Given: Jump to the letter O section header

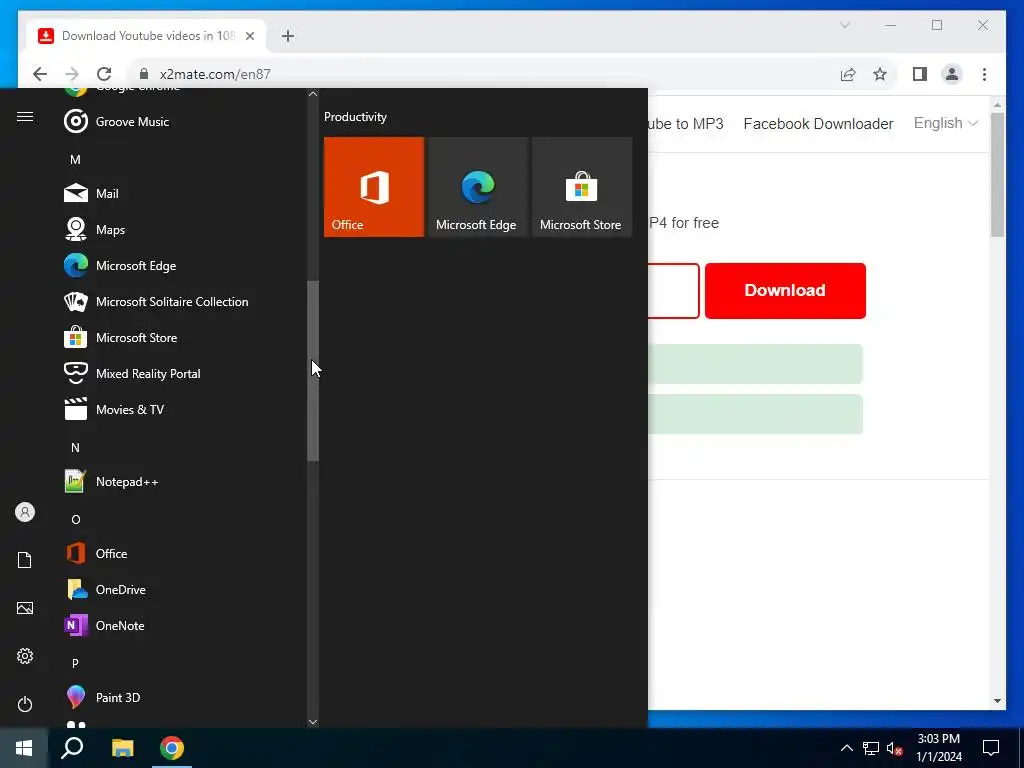Looking at the screenshot, I should (x=75, y=519).
